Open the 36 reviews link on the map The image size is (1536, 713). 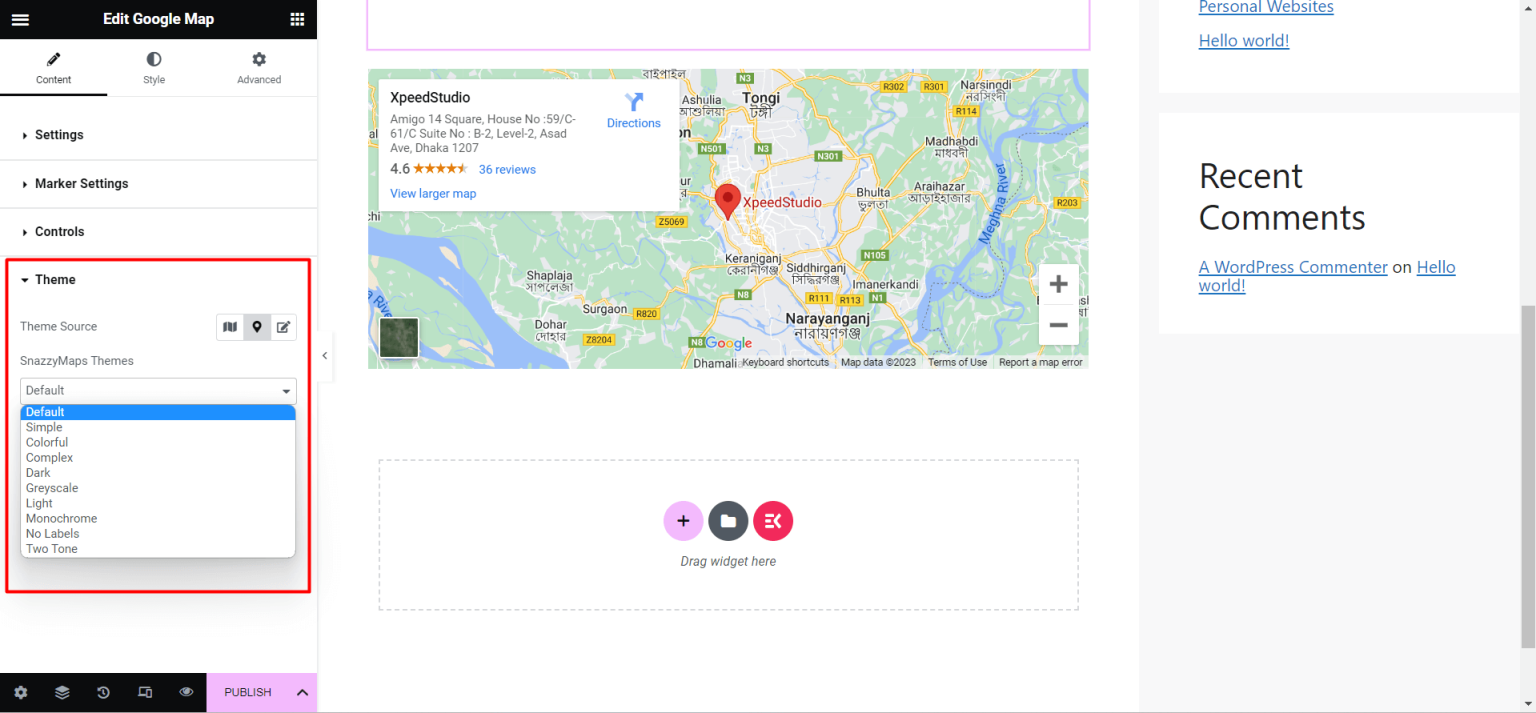point(507,169)
